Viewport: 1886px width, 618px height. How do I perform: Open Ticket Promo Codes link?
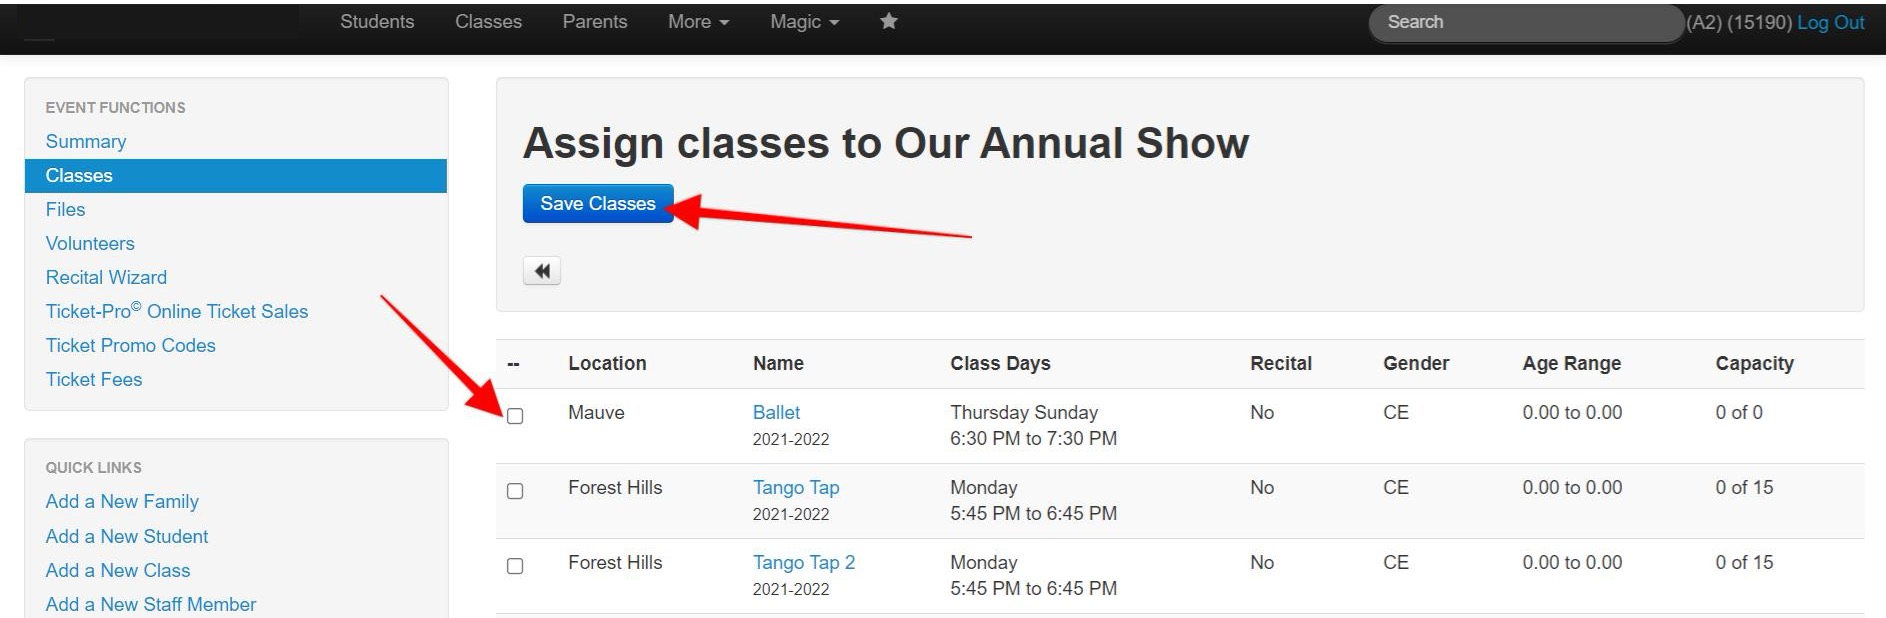point(130,345)
